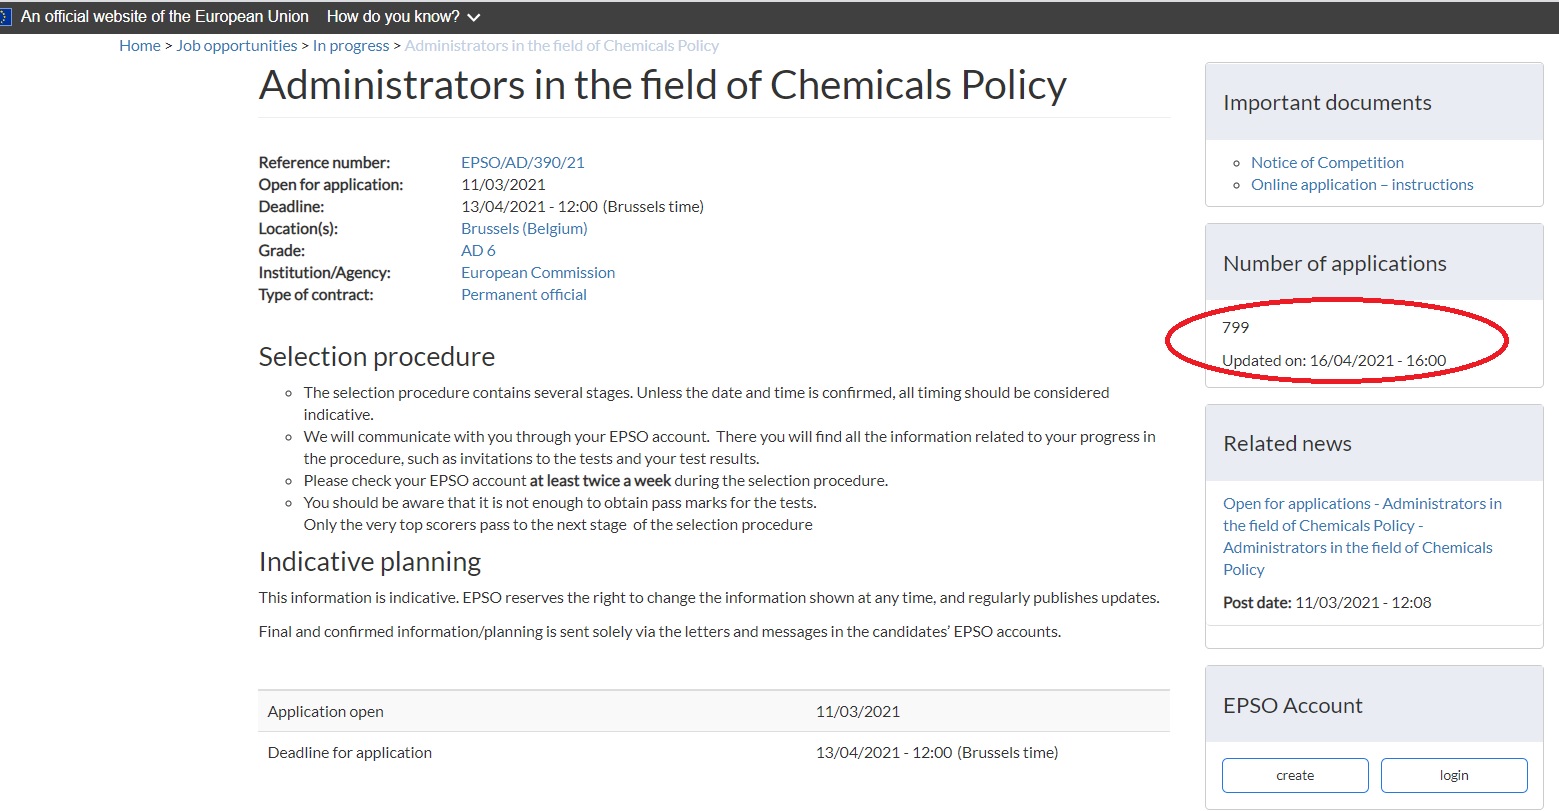Click the AD 6 grade link
The image size is (1559, 811).
(478, 250)
